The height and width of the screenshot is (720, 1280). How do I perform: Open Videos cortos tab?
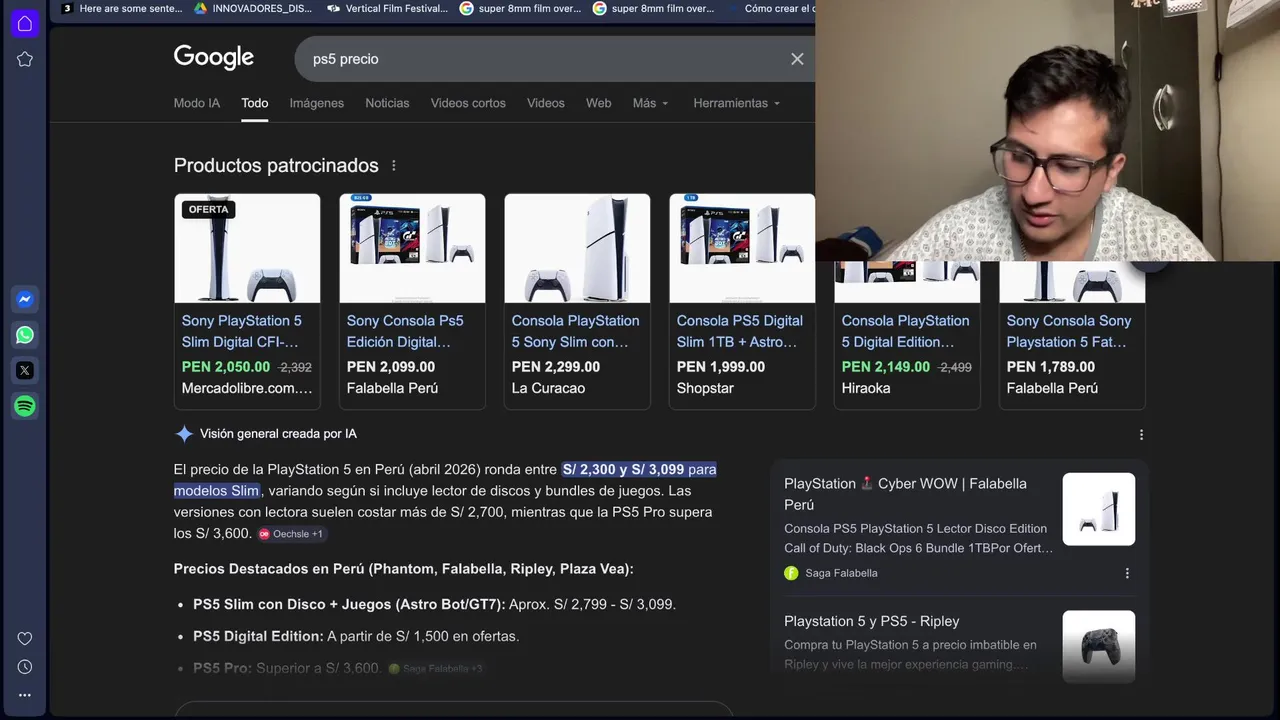(x=468, y=103)
